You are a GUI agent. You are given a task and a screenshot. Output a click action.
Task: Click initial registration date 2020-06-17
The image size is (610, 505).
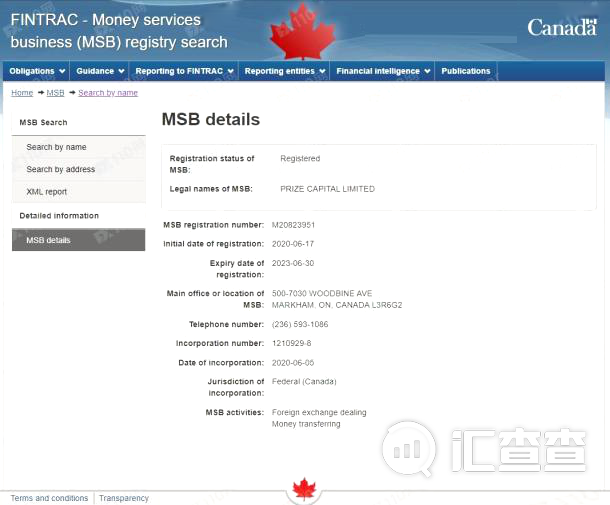coord(293,244)
